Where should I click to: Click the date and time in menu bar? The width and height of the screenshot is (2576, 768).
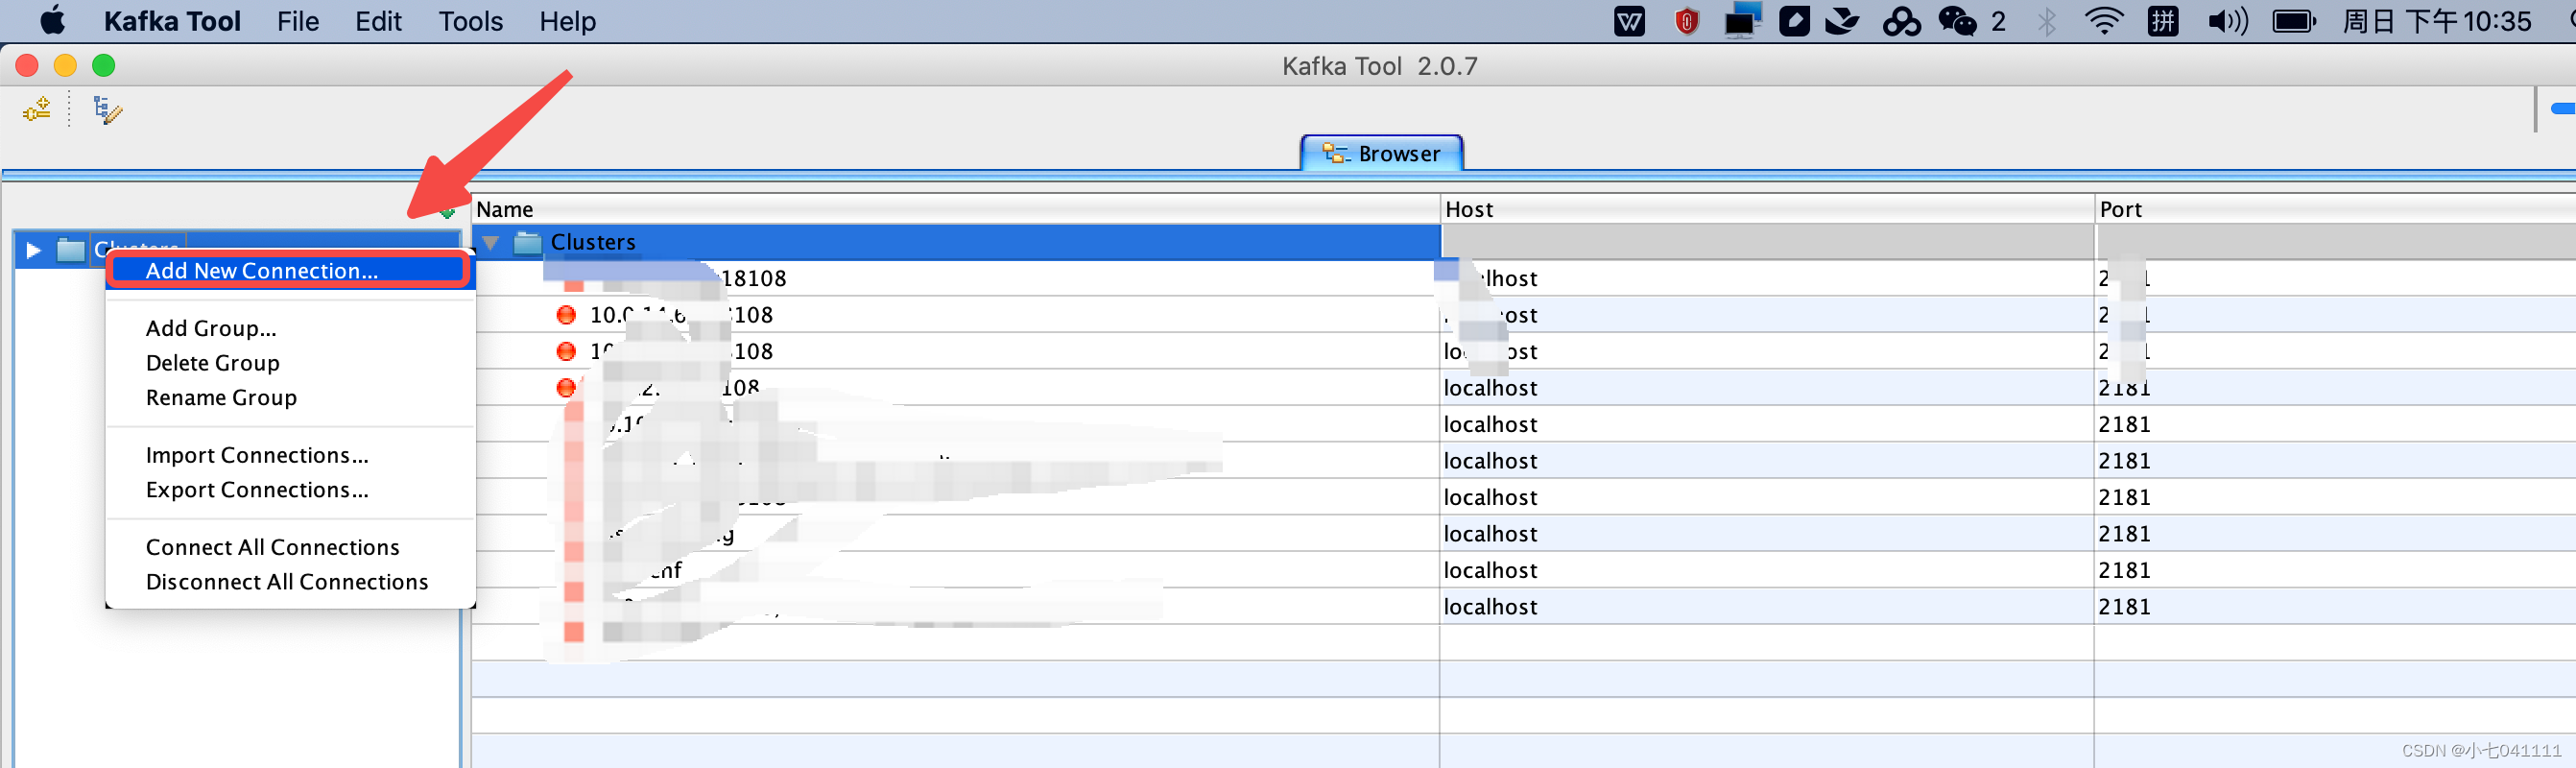pos(2436,21)
